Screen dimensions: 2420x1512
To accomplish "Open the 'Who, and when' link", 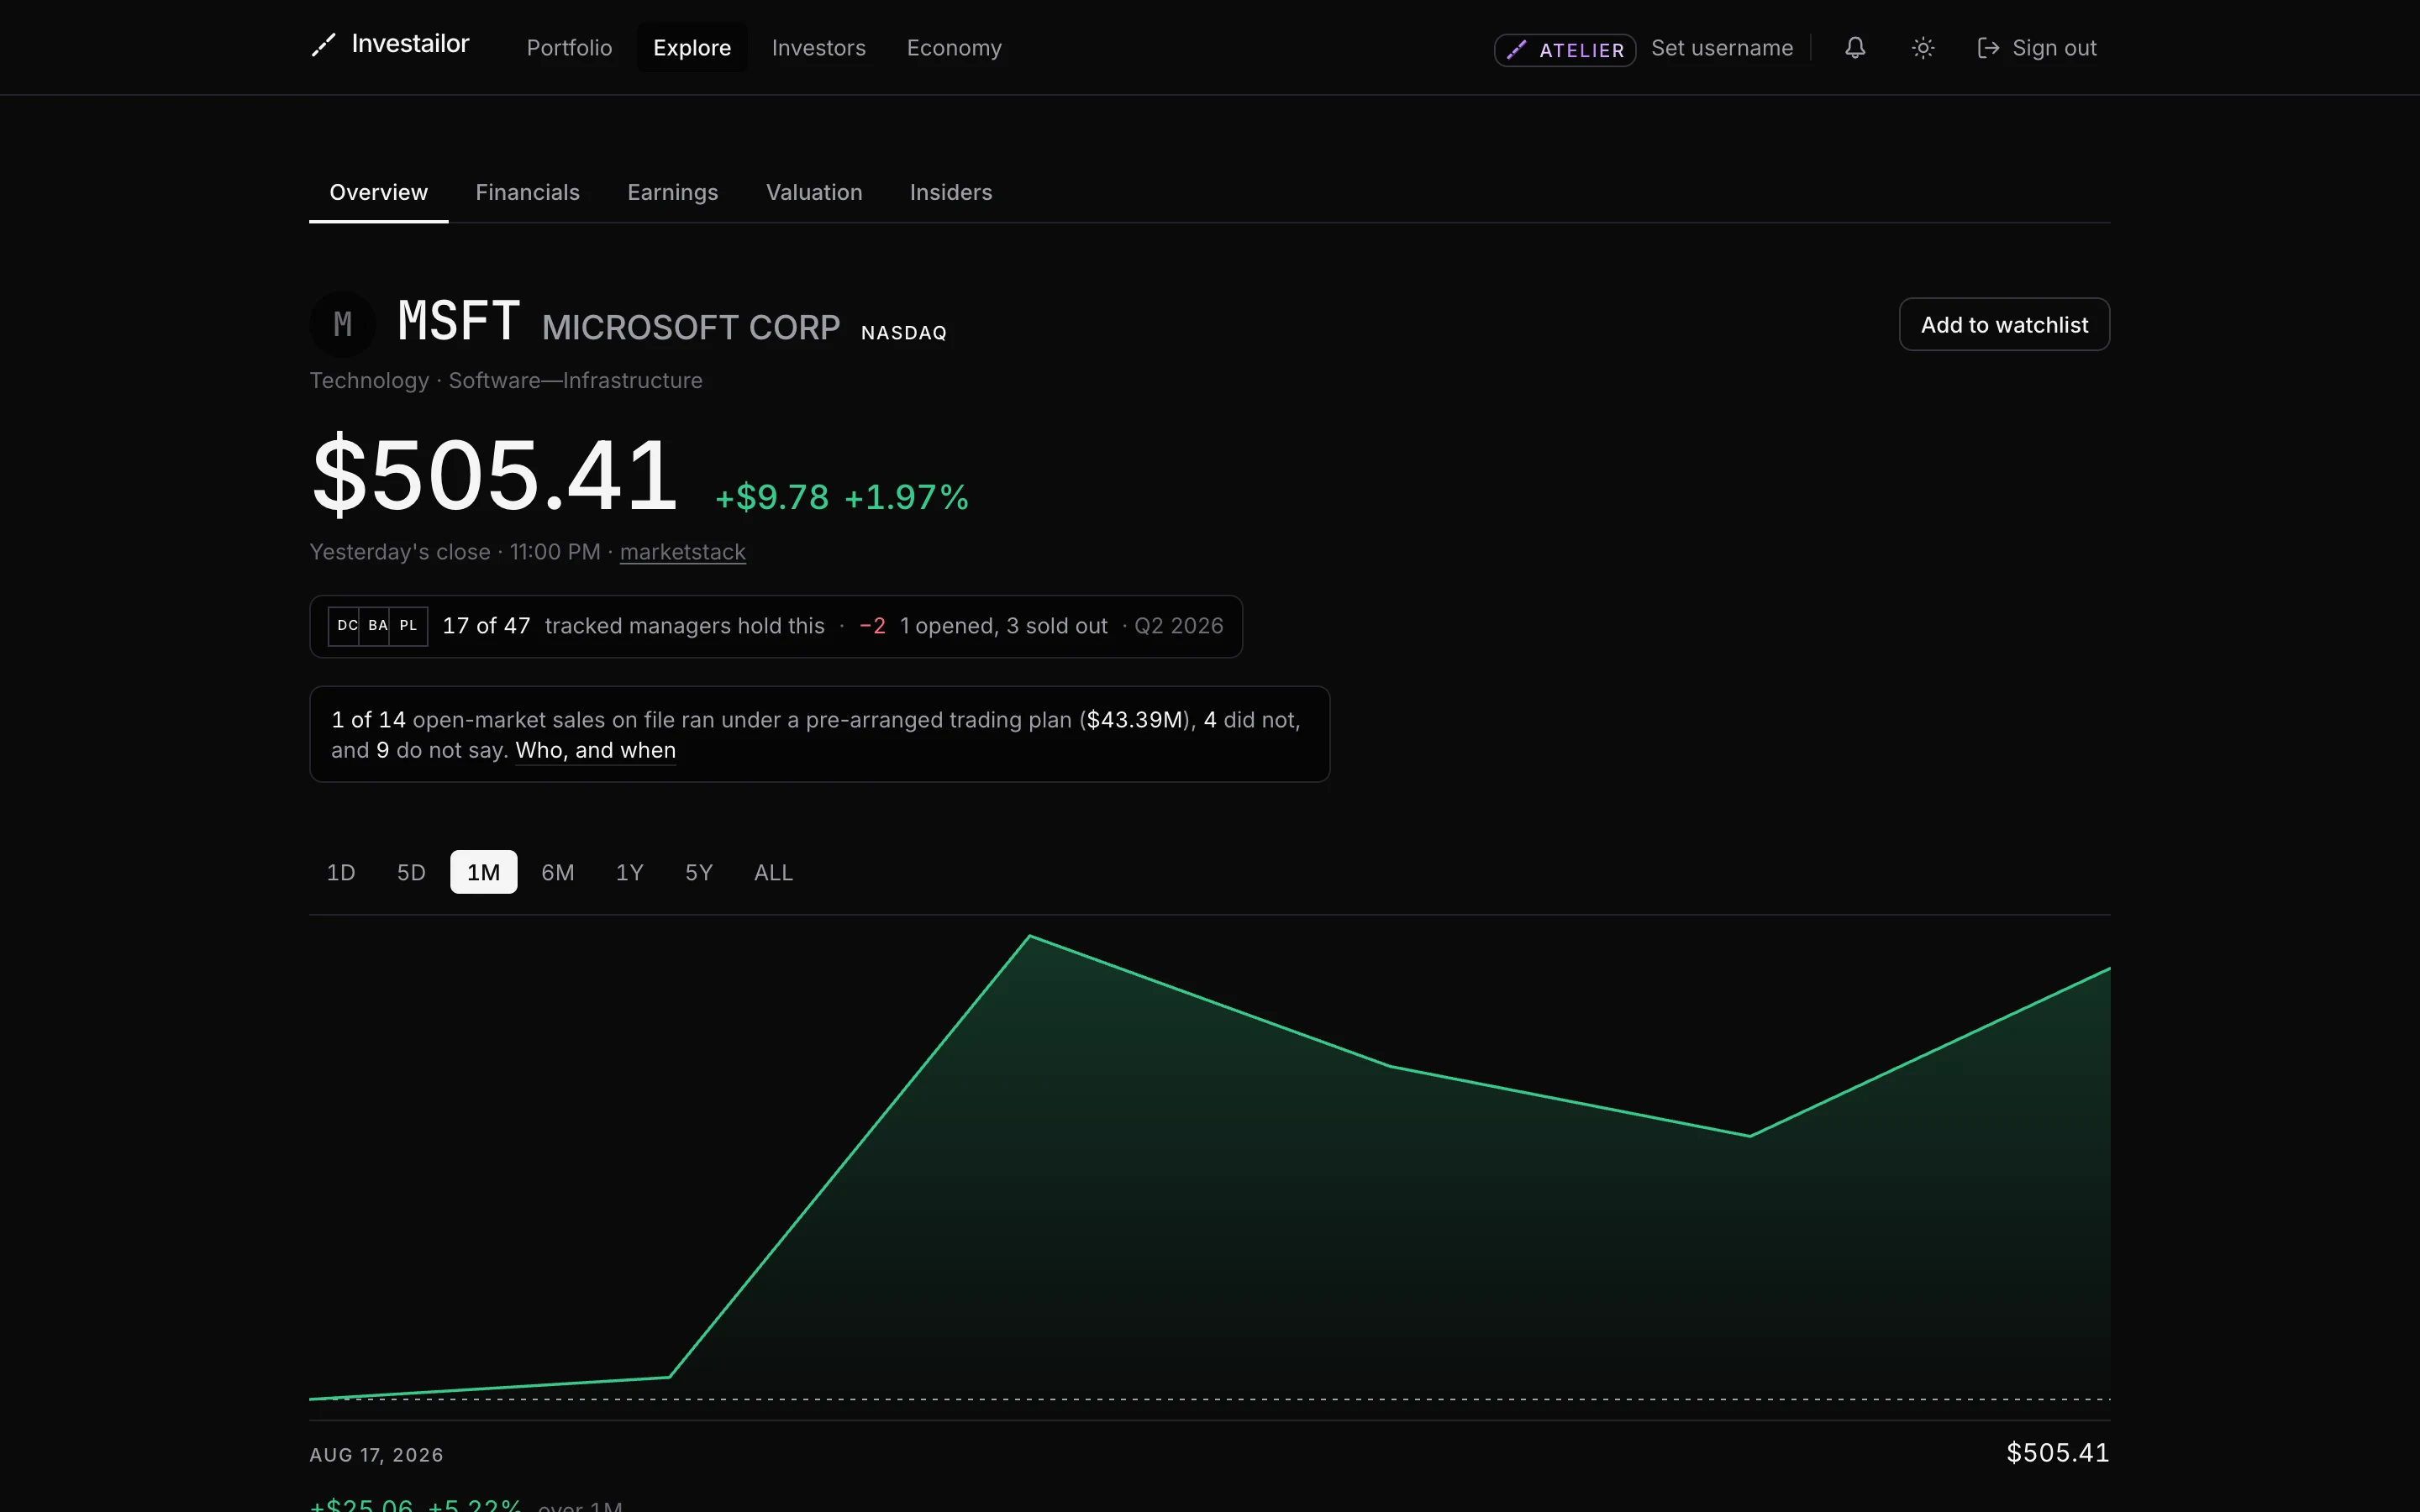I will coord(595,750).
